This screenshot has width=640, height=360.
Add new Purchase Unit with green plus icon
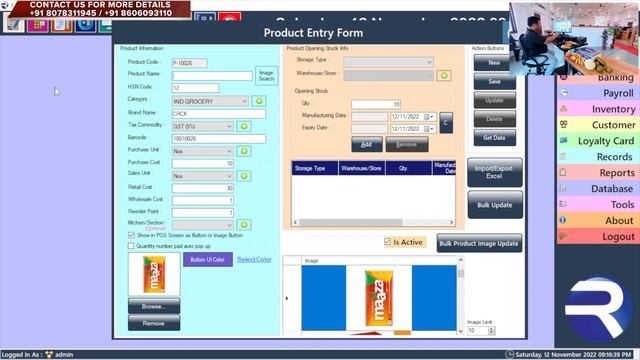[244, 151]
